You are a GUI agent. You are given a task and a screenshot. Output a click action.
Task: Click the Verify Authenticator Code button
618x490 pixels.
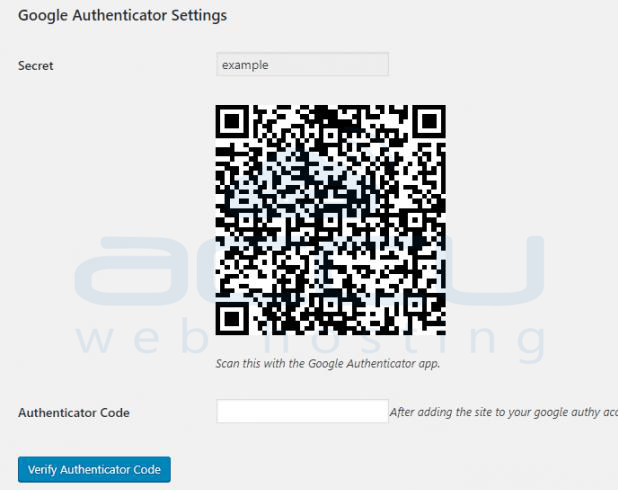(x=94, y=469)
